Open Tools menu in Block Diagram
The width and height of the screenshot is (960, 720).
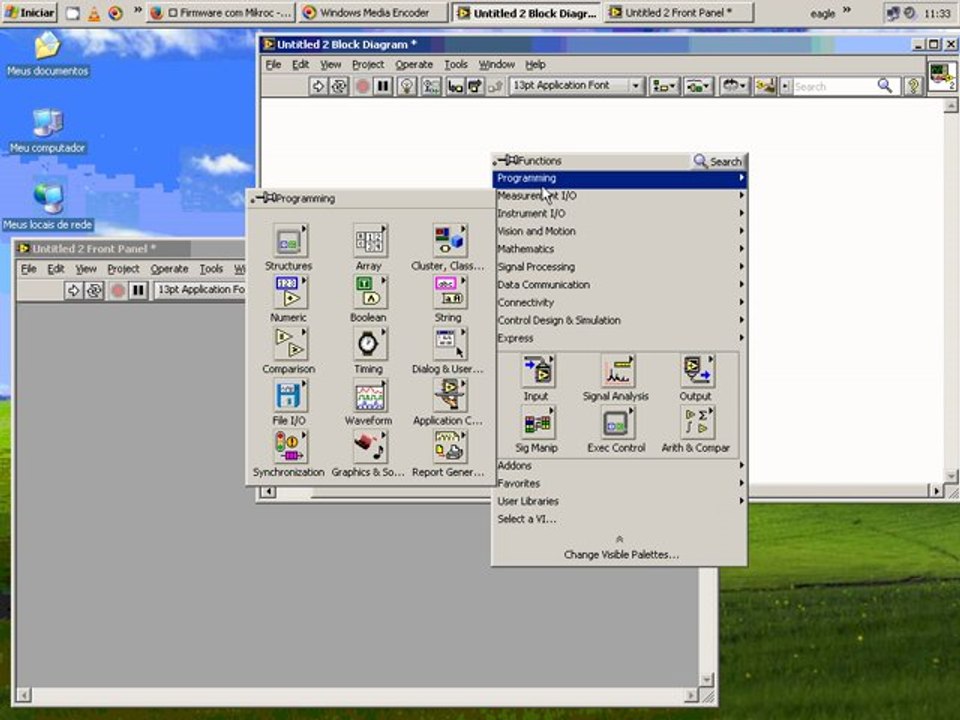click(456, 64)
